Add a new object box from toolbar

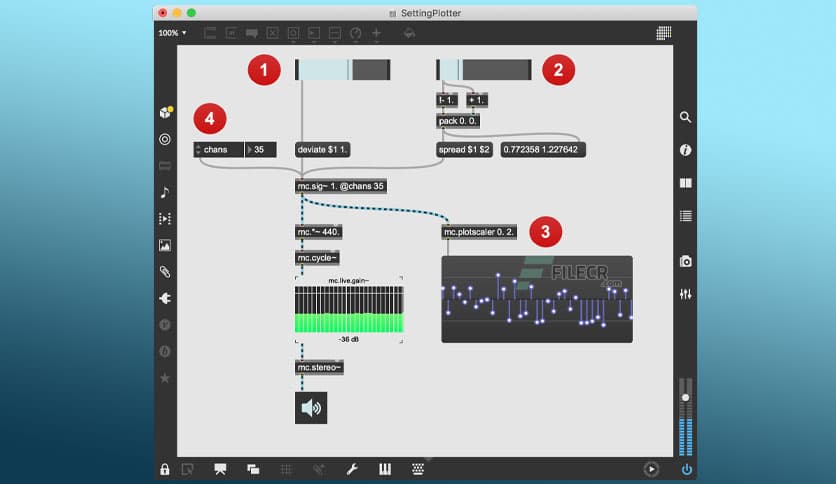click(210, 33)
